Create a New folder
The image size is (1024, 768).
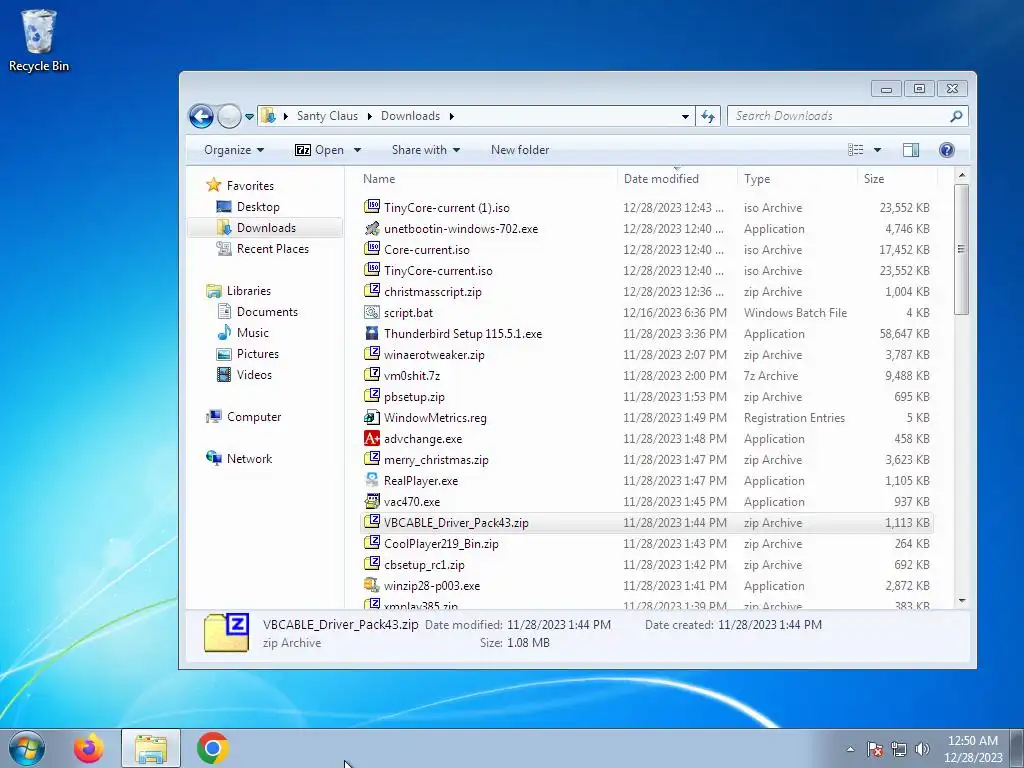point(520,150)
